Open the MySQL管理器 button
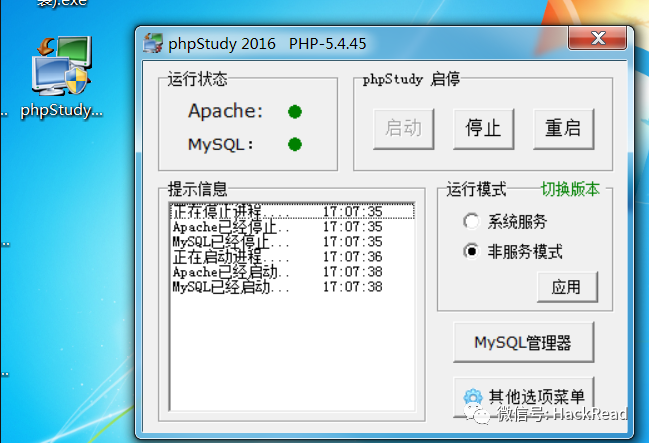Viewport: 649px width, 443px height. coord(524,342)
